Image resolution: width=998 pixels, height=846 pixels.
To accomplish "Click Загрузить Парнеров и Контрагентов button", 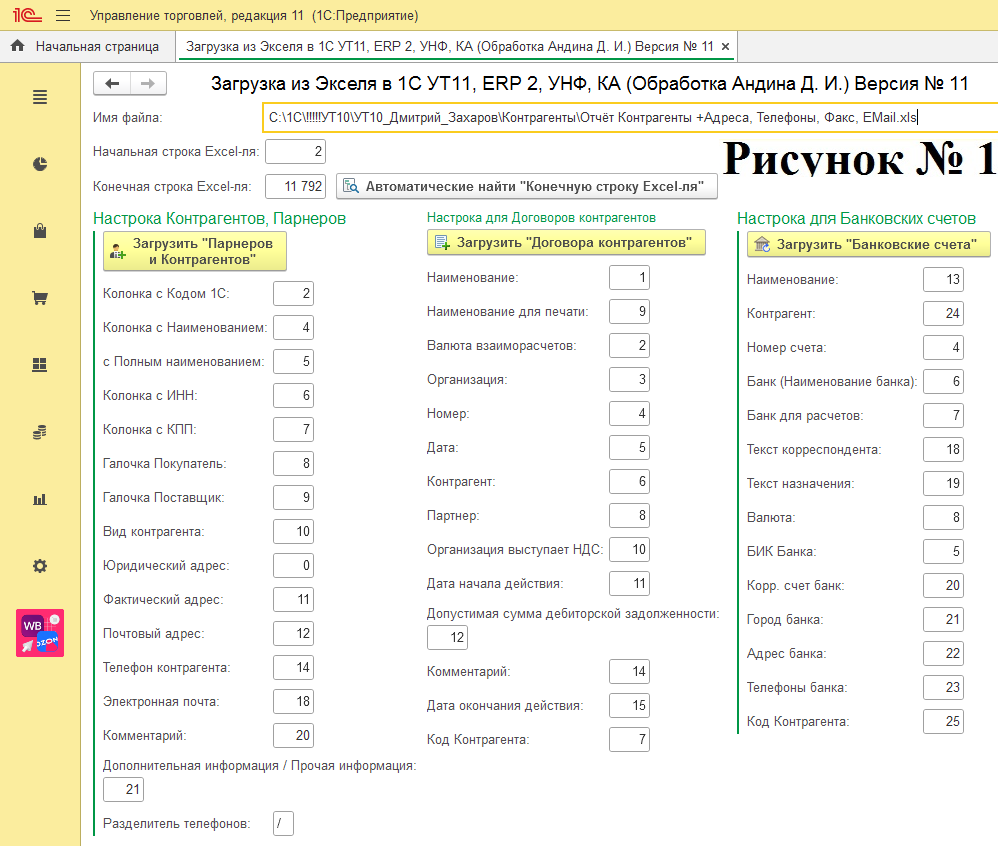I will pos(195,251).
